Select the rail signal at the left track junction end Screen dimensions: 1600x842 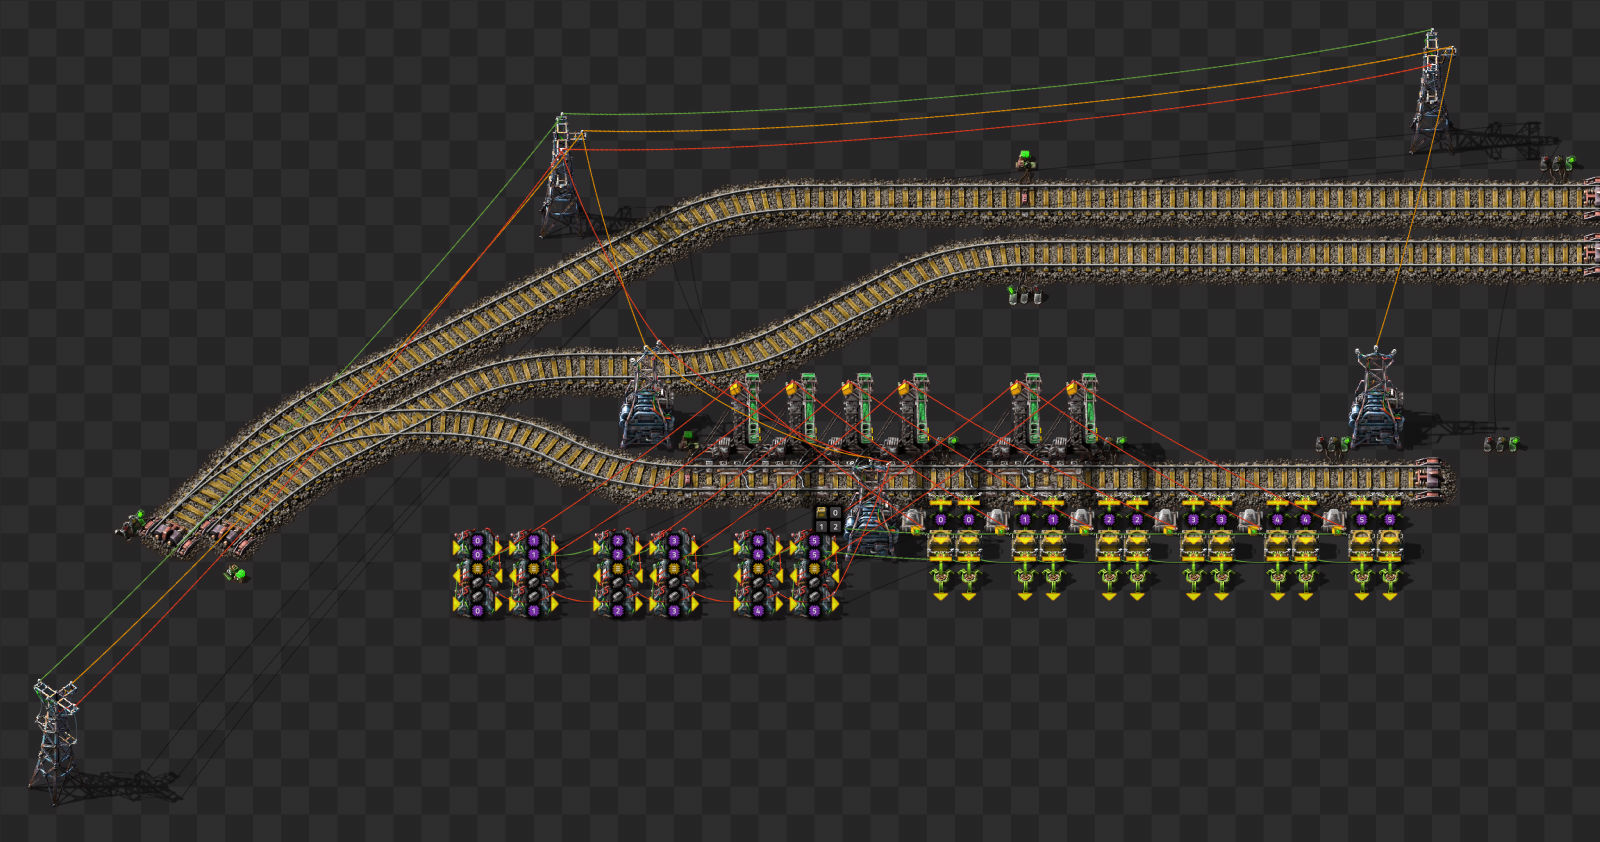[132, 523]
